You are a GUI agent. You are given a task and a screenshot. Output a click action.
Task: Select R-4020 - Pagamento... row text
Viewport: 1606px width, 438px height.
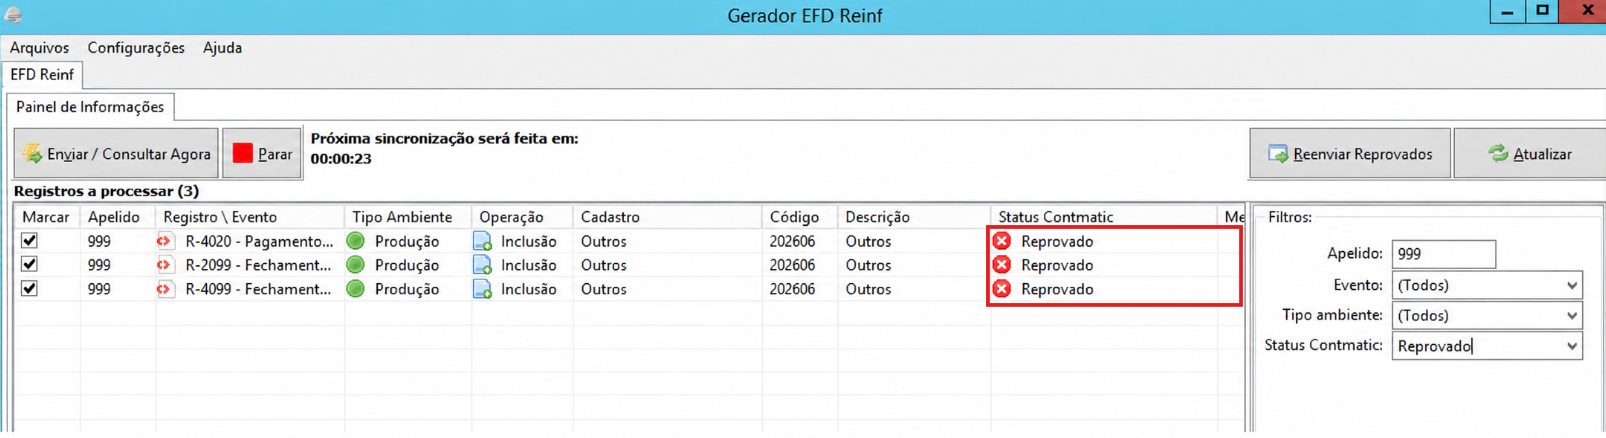tap(259, 241)
